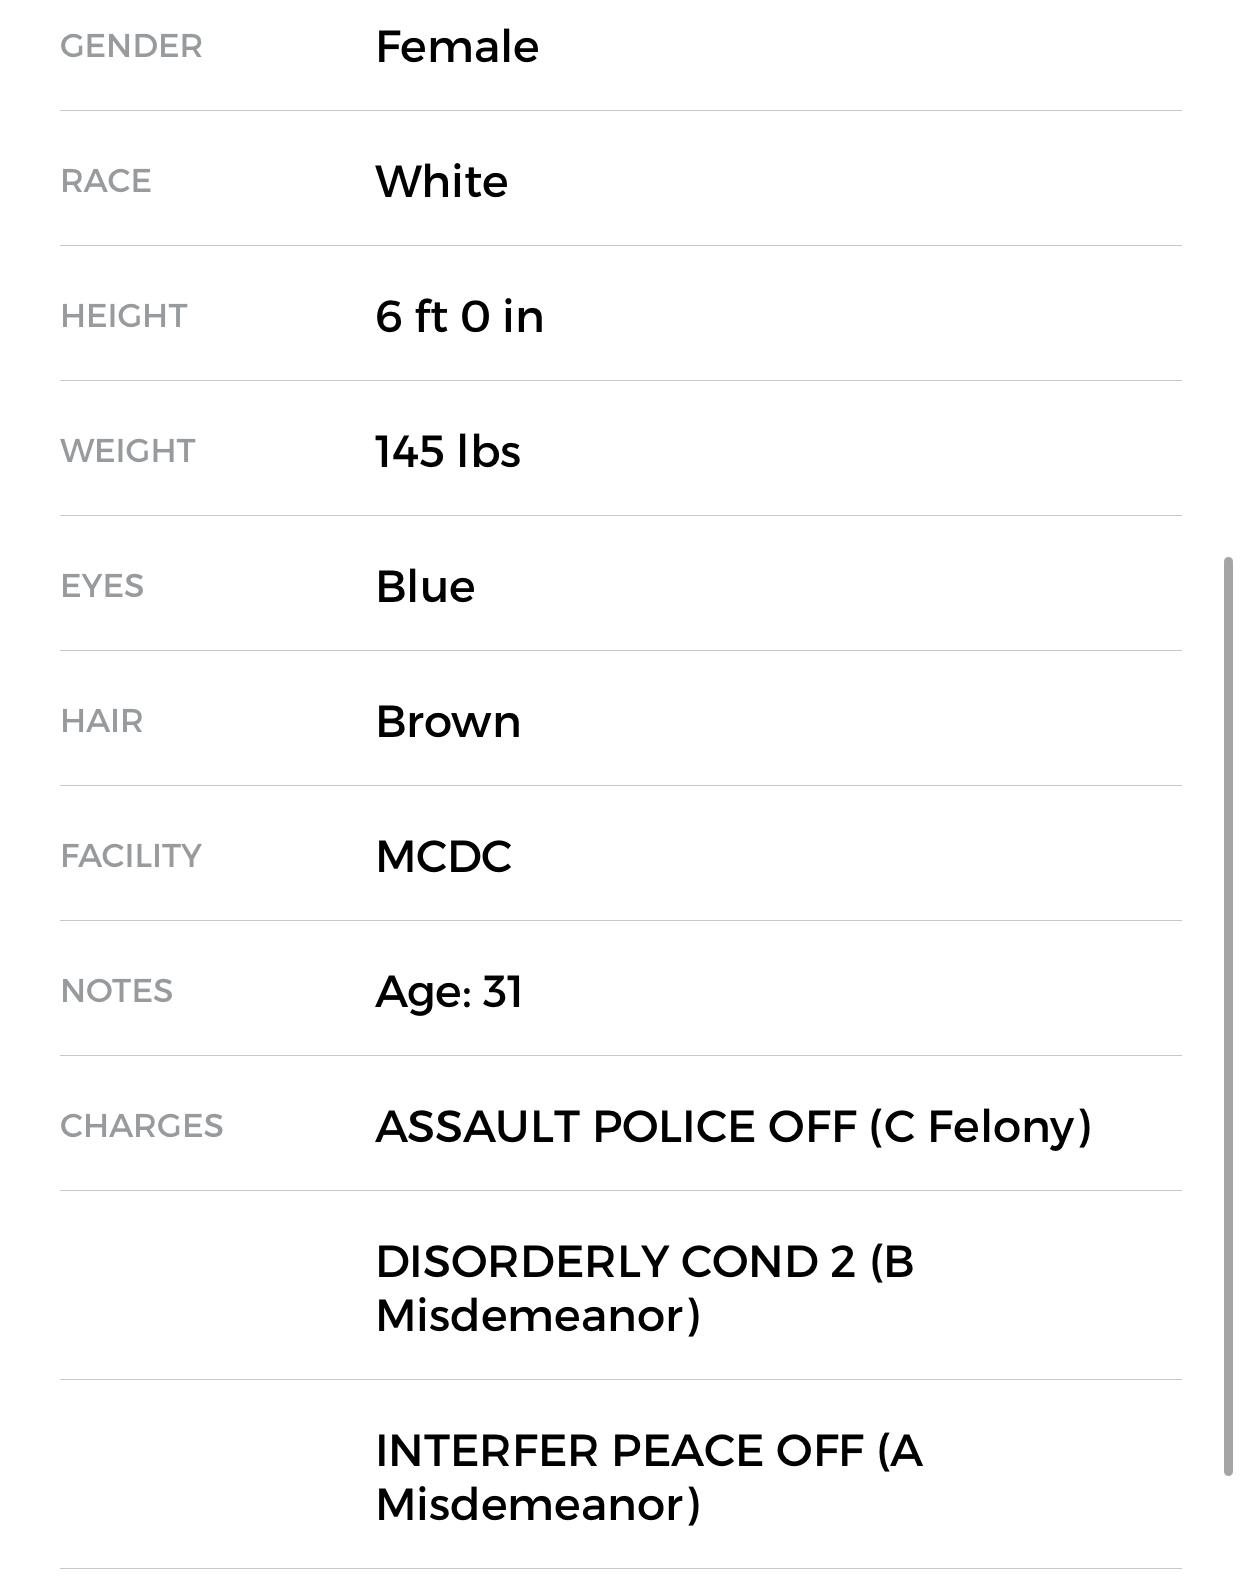1242x1577 pixels.
Task: Click the MCDC facility value
Action: (443, 857)
